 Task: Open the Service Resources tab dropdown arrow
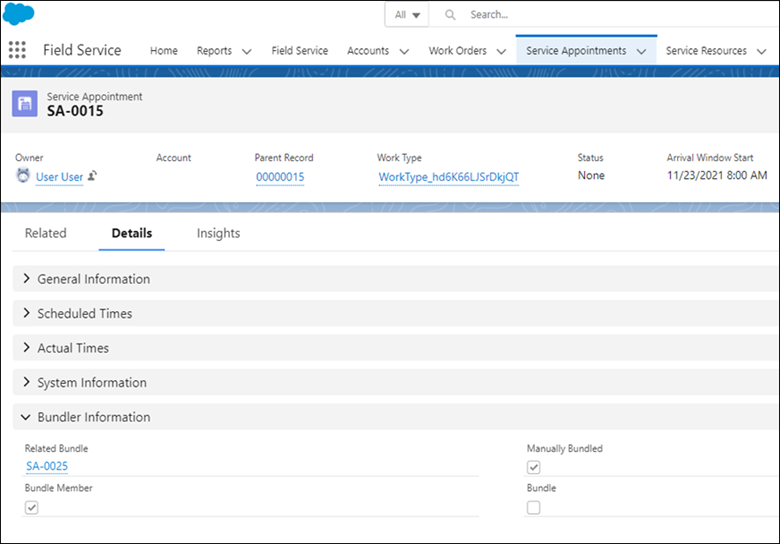tap(761, 51)
